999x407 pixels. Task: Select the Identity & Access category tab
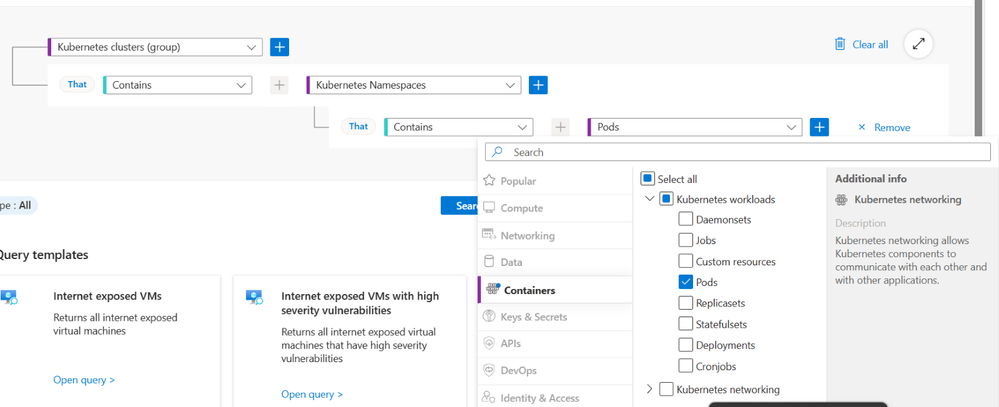(554, 397)
